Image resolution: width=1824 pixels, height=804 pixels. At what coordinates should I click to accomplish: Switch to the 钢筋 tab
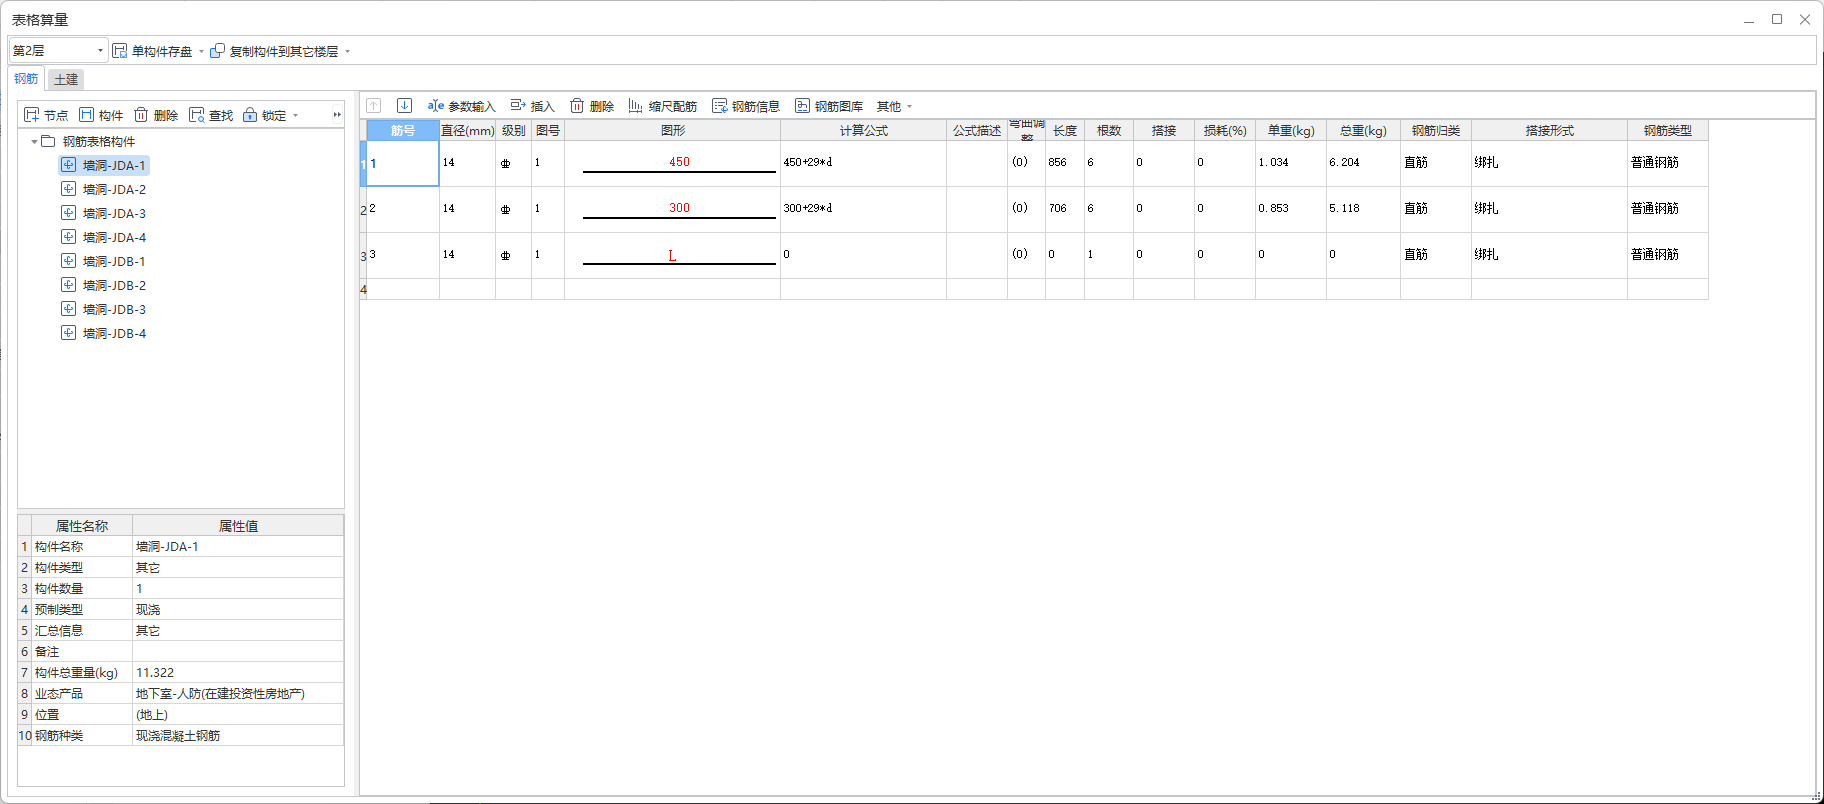26,78
